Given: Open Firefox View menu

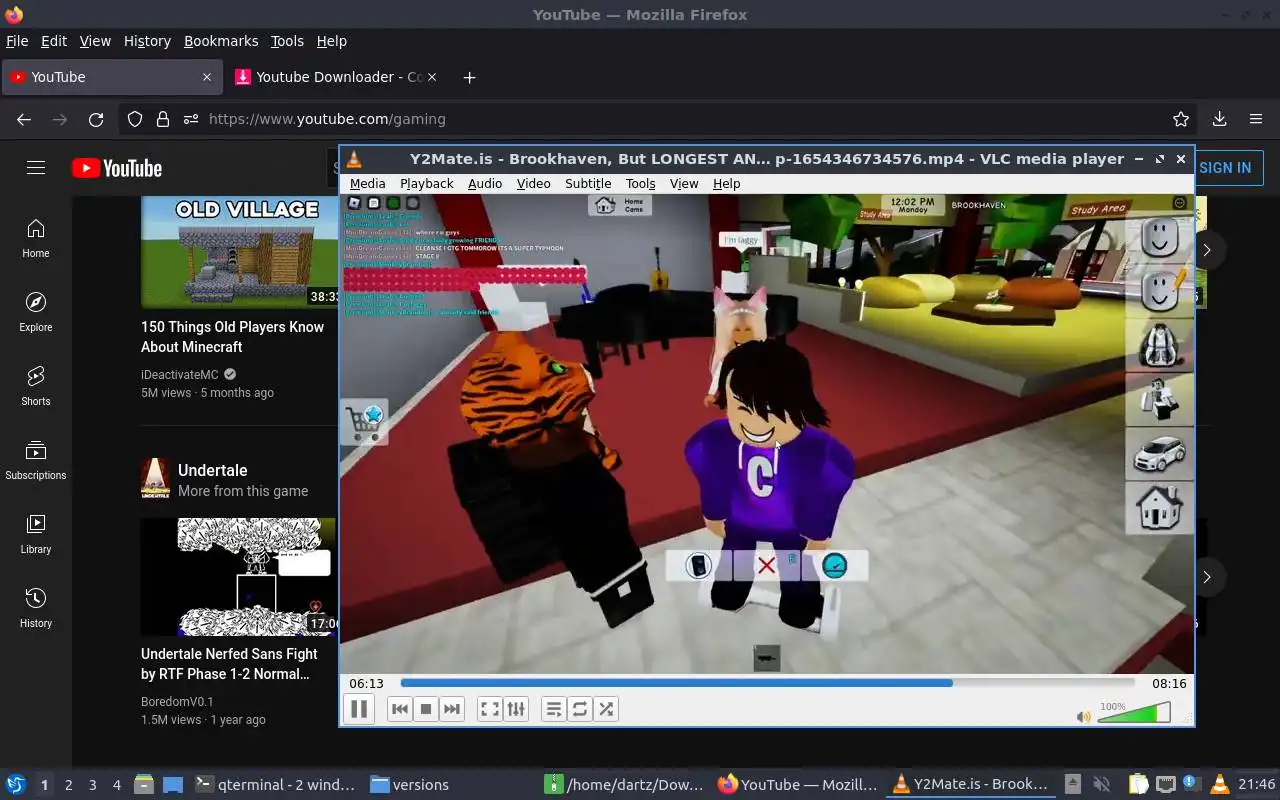Looking at the screenshot, I should (95, 41).
